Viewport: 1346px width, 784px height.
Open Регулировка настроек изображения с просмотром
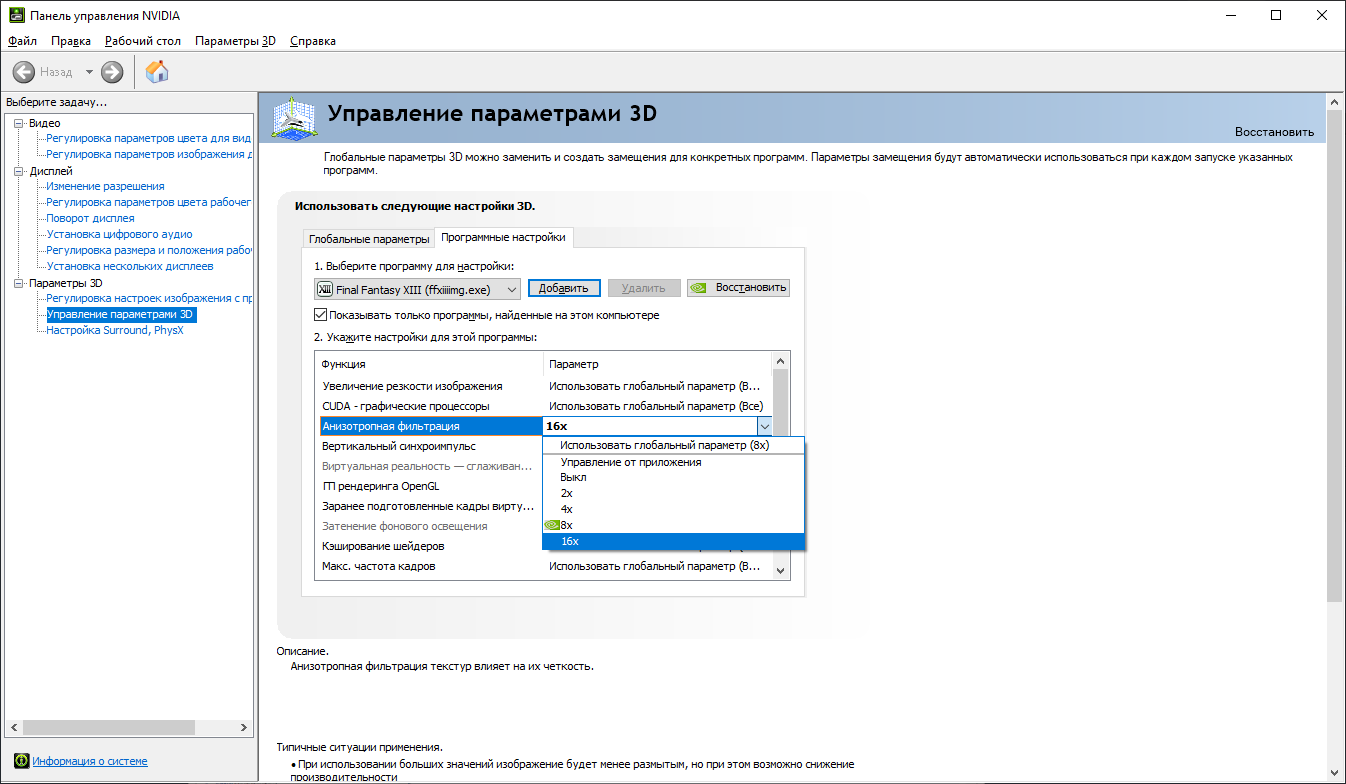[x=148, y=298]
